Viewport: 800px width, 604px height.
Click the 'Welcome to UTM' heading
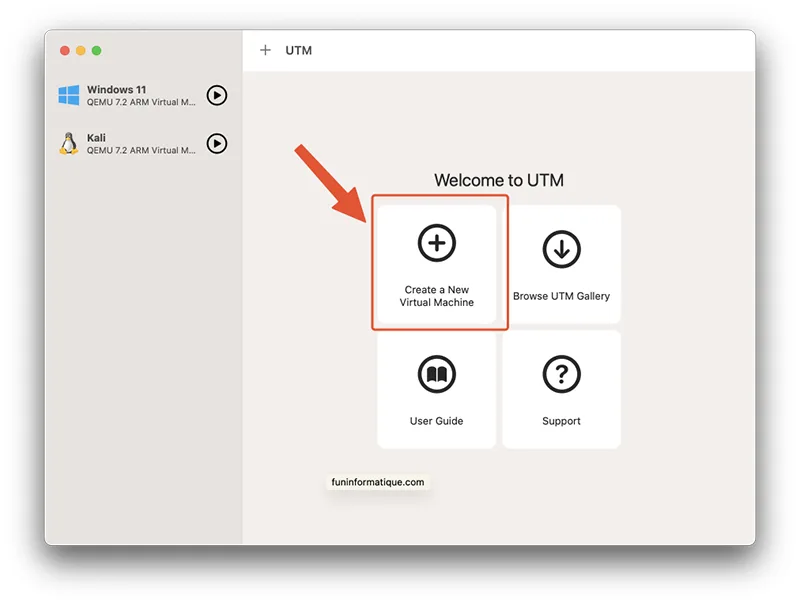click(499, 180)
